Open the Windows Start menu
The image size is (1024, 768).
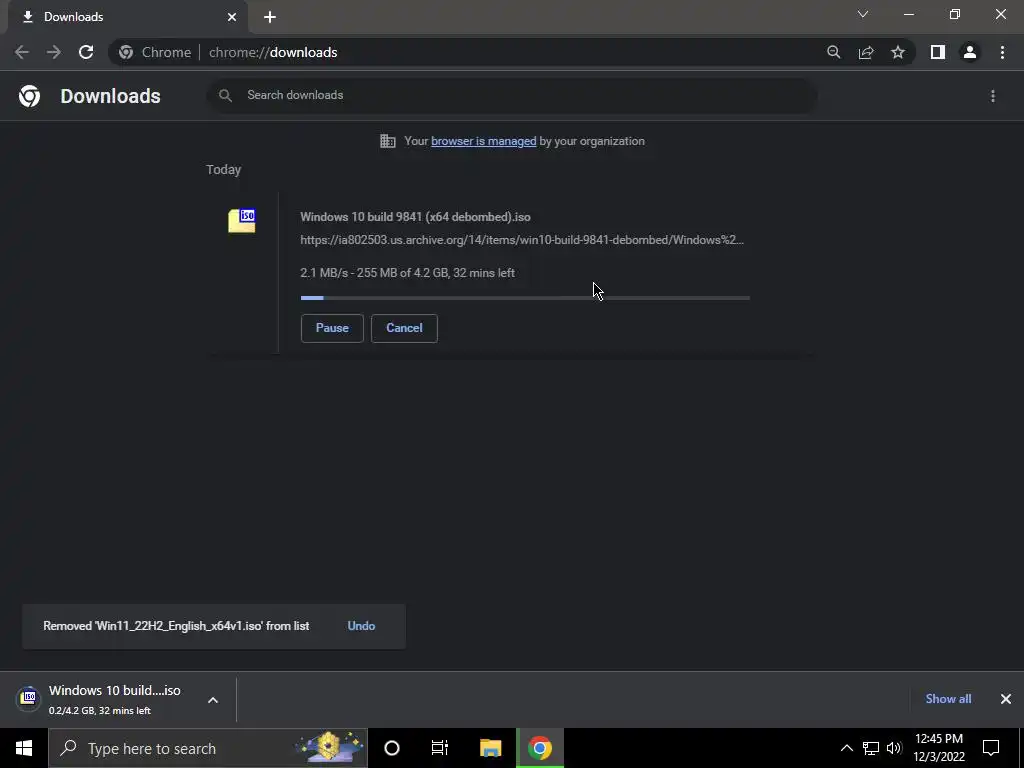pos(24,748)
